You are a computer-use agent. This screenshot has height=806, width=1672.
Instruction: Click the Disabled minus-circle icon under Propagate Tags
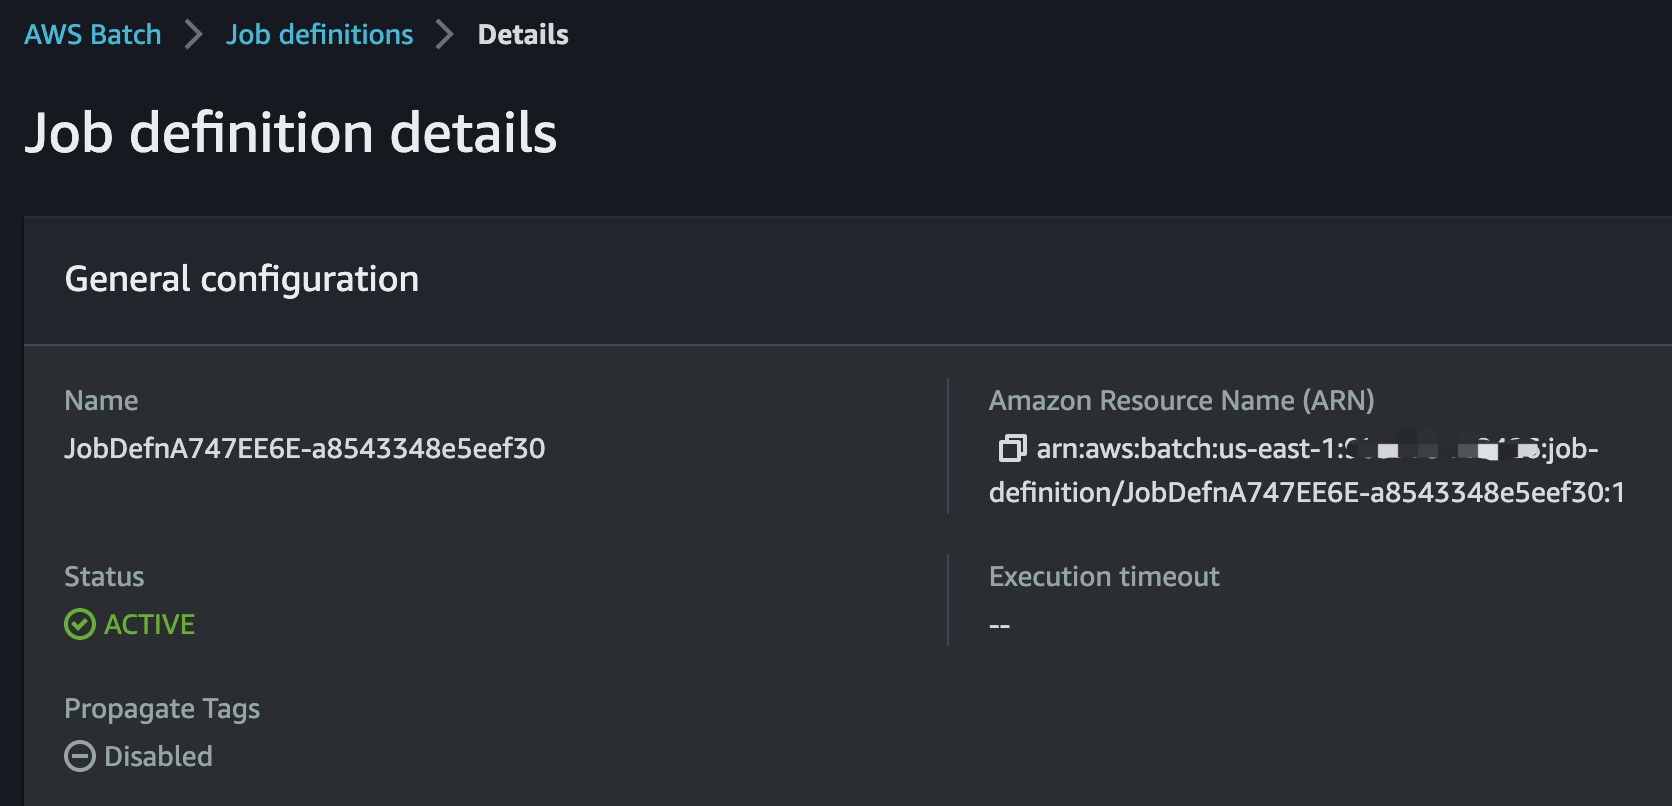pos(80,756)
